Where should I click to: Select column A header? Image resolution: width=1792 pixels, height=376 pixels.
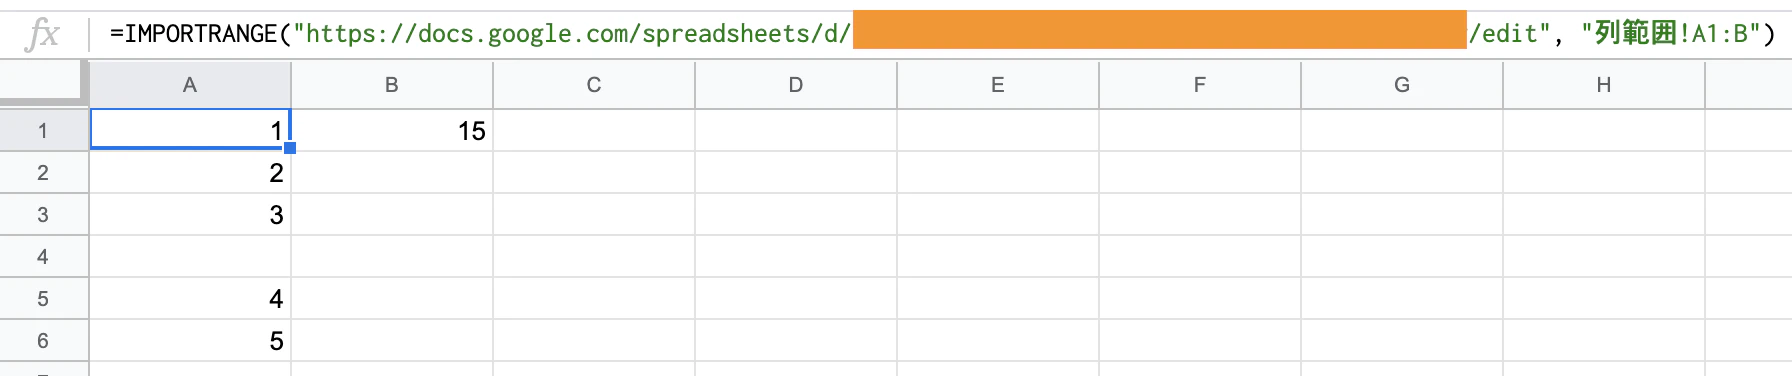click(x=190, y=85)
